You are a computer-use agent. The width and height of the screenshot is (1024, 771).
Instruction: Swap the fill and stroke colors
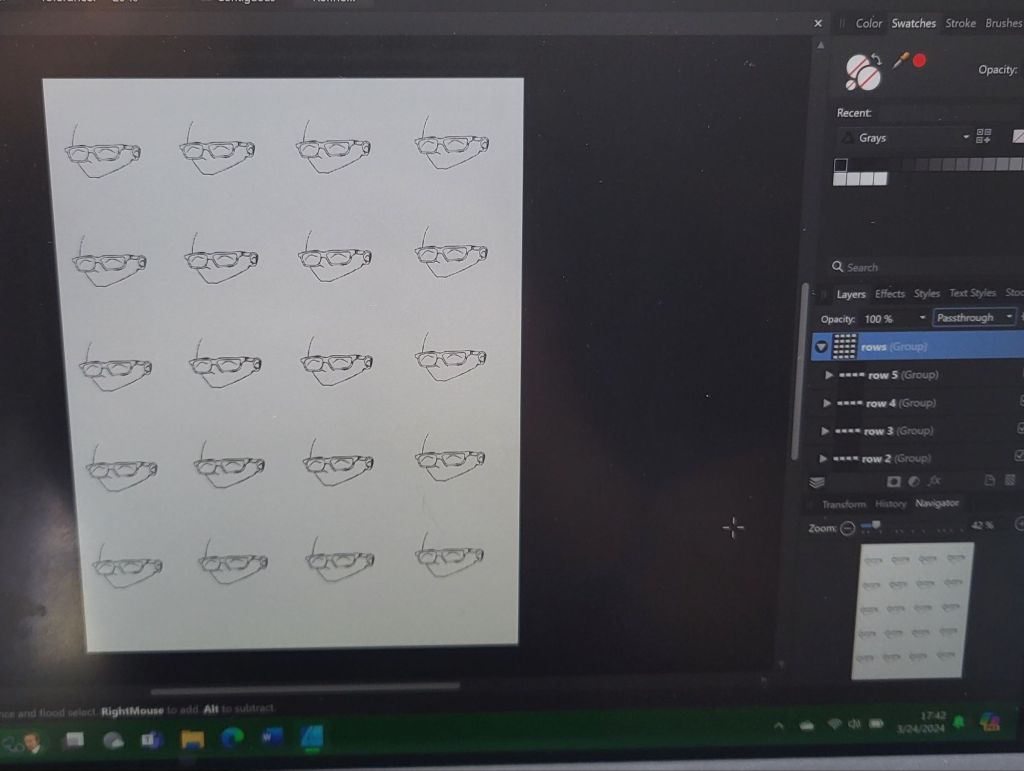tap(875, 57)
